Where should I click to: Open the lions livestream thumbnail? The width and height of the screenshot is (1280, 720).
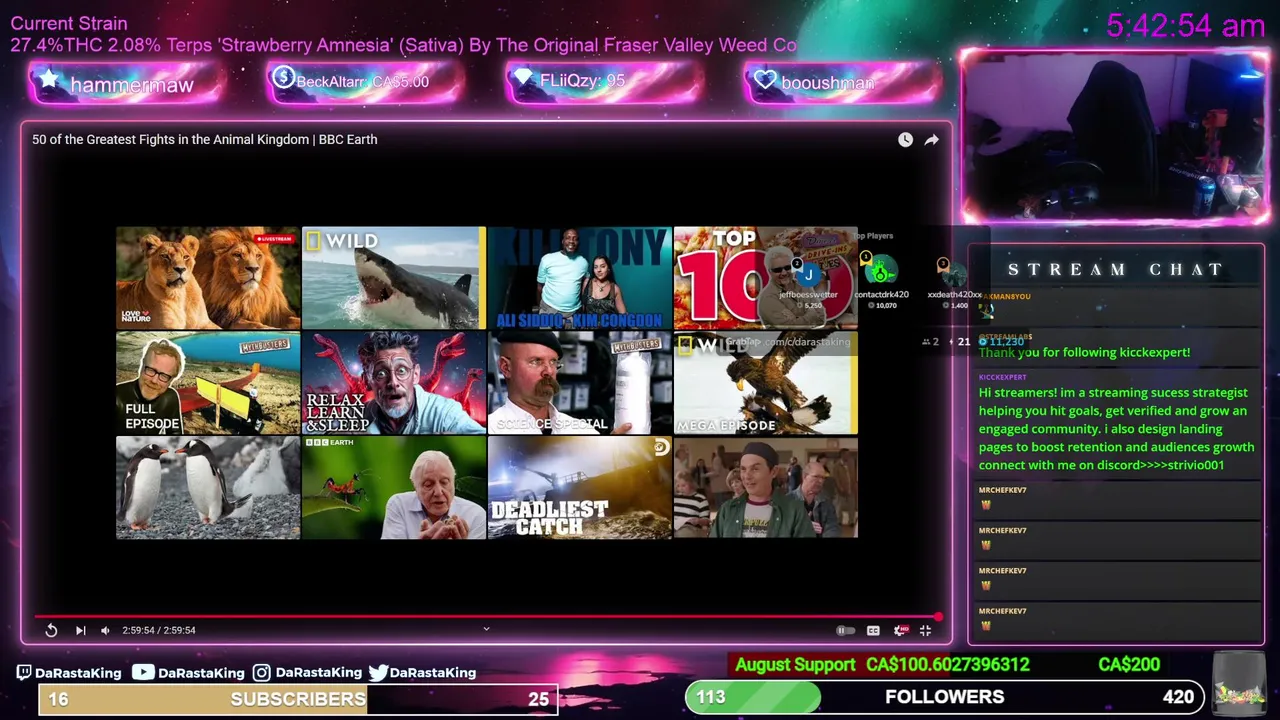pos(208,278)
